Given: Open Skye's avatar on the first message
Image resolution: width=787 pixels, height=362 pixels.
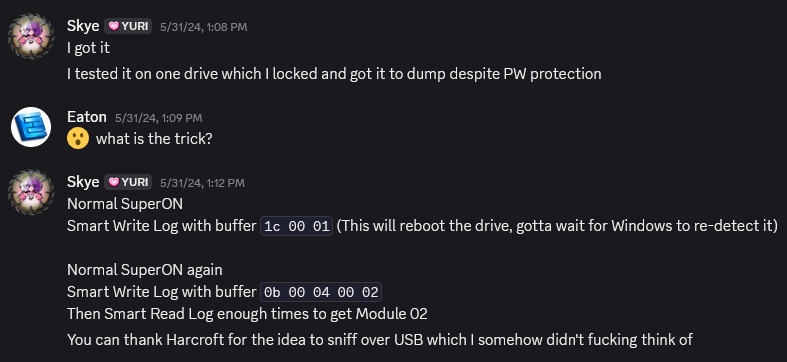Looking at the screenshot, I should 31,37.
